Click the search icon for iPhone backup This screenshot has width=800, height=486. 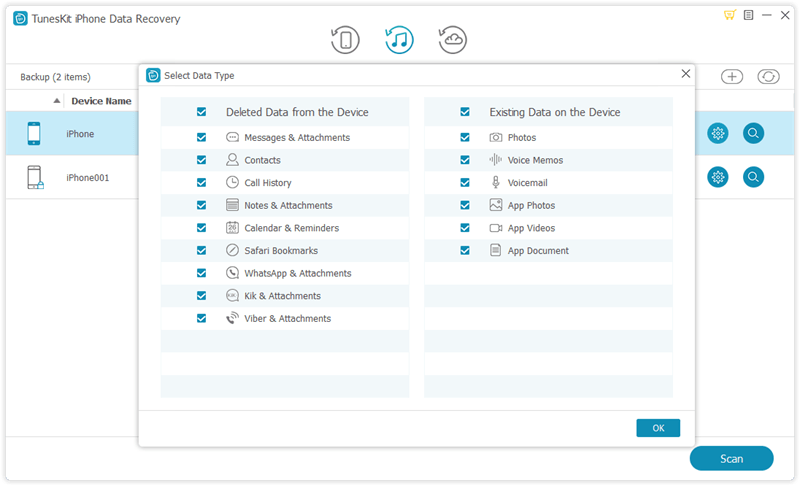click(x=753, y=133)
